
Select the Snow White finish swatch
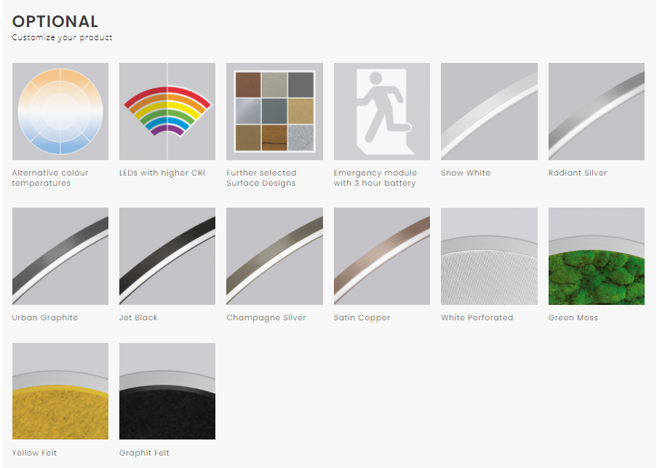tap(489, 111)
